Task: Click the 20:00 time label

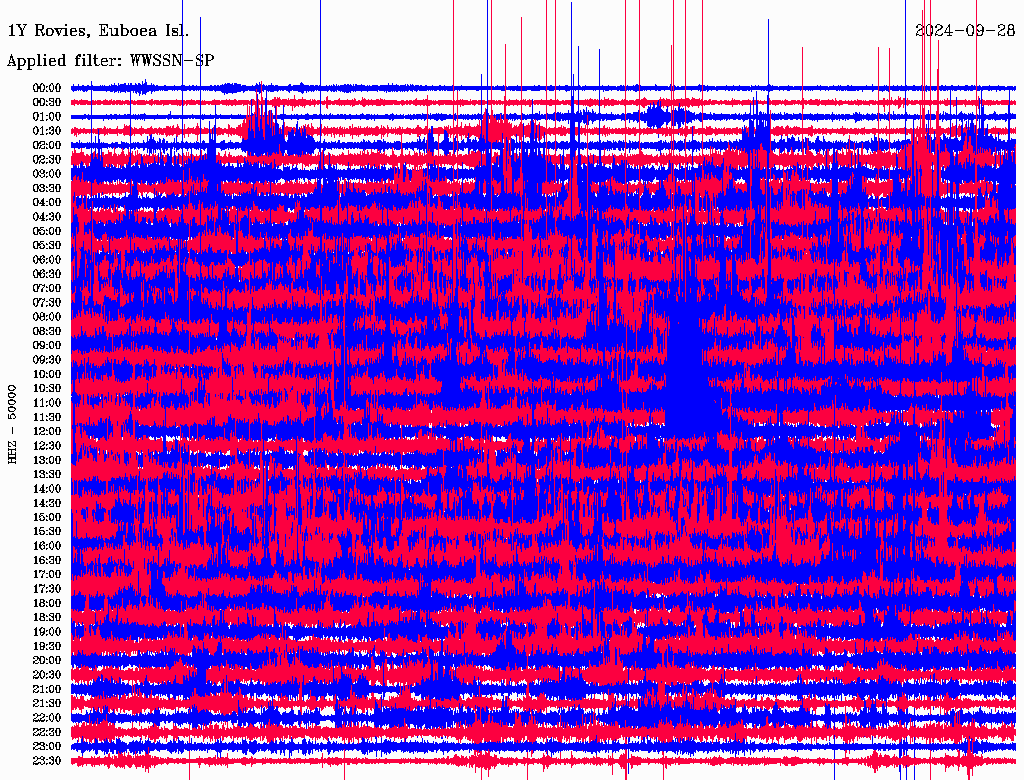Action: click(47, 660)
